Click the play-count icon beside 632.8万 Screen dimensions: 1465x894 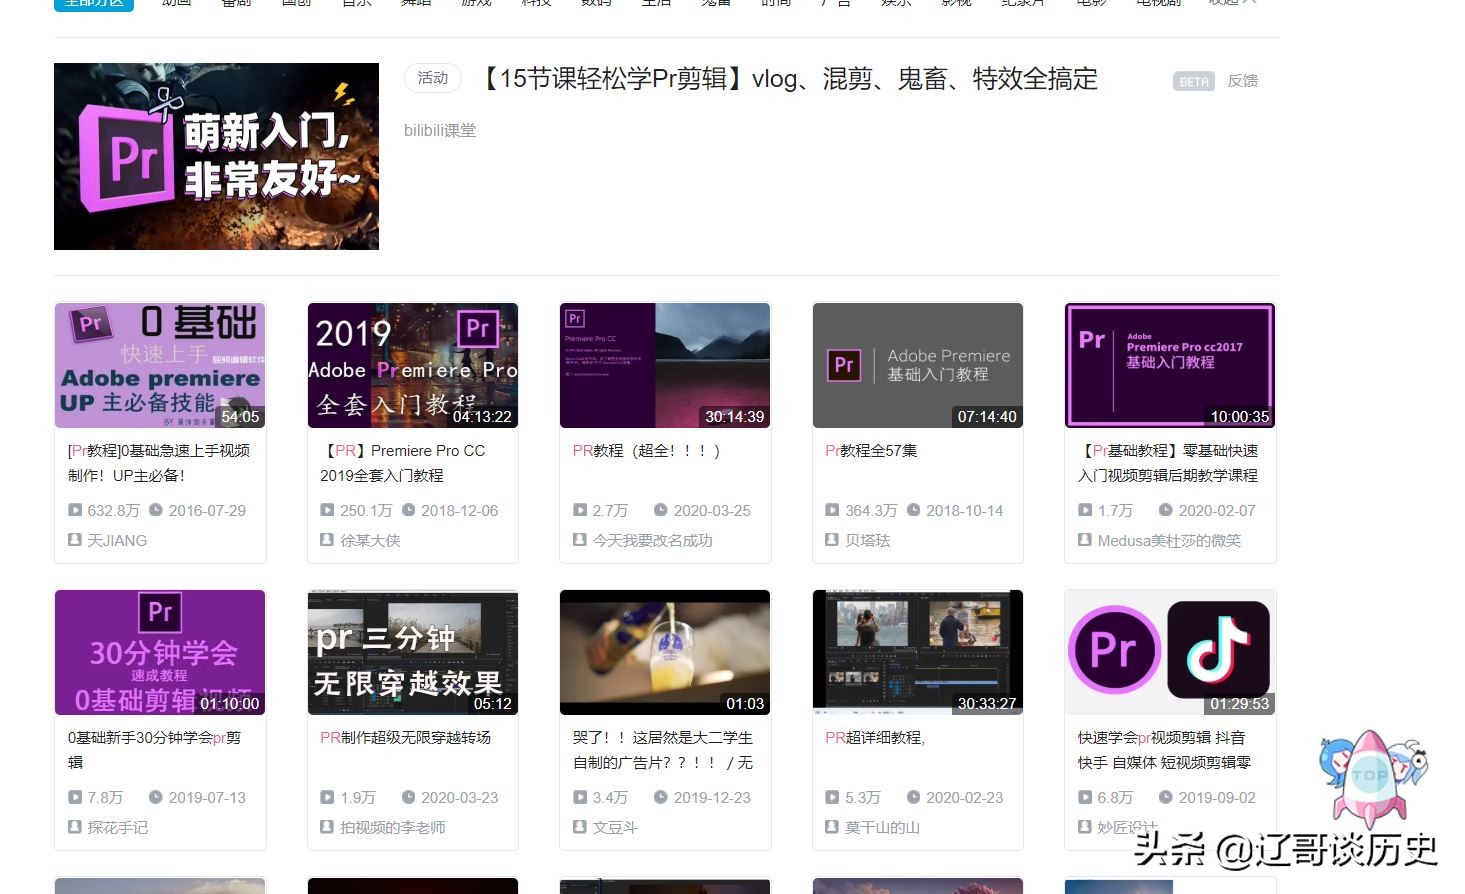coord(75,510)
